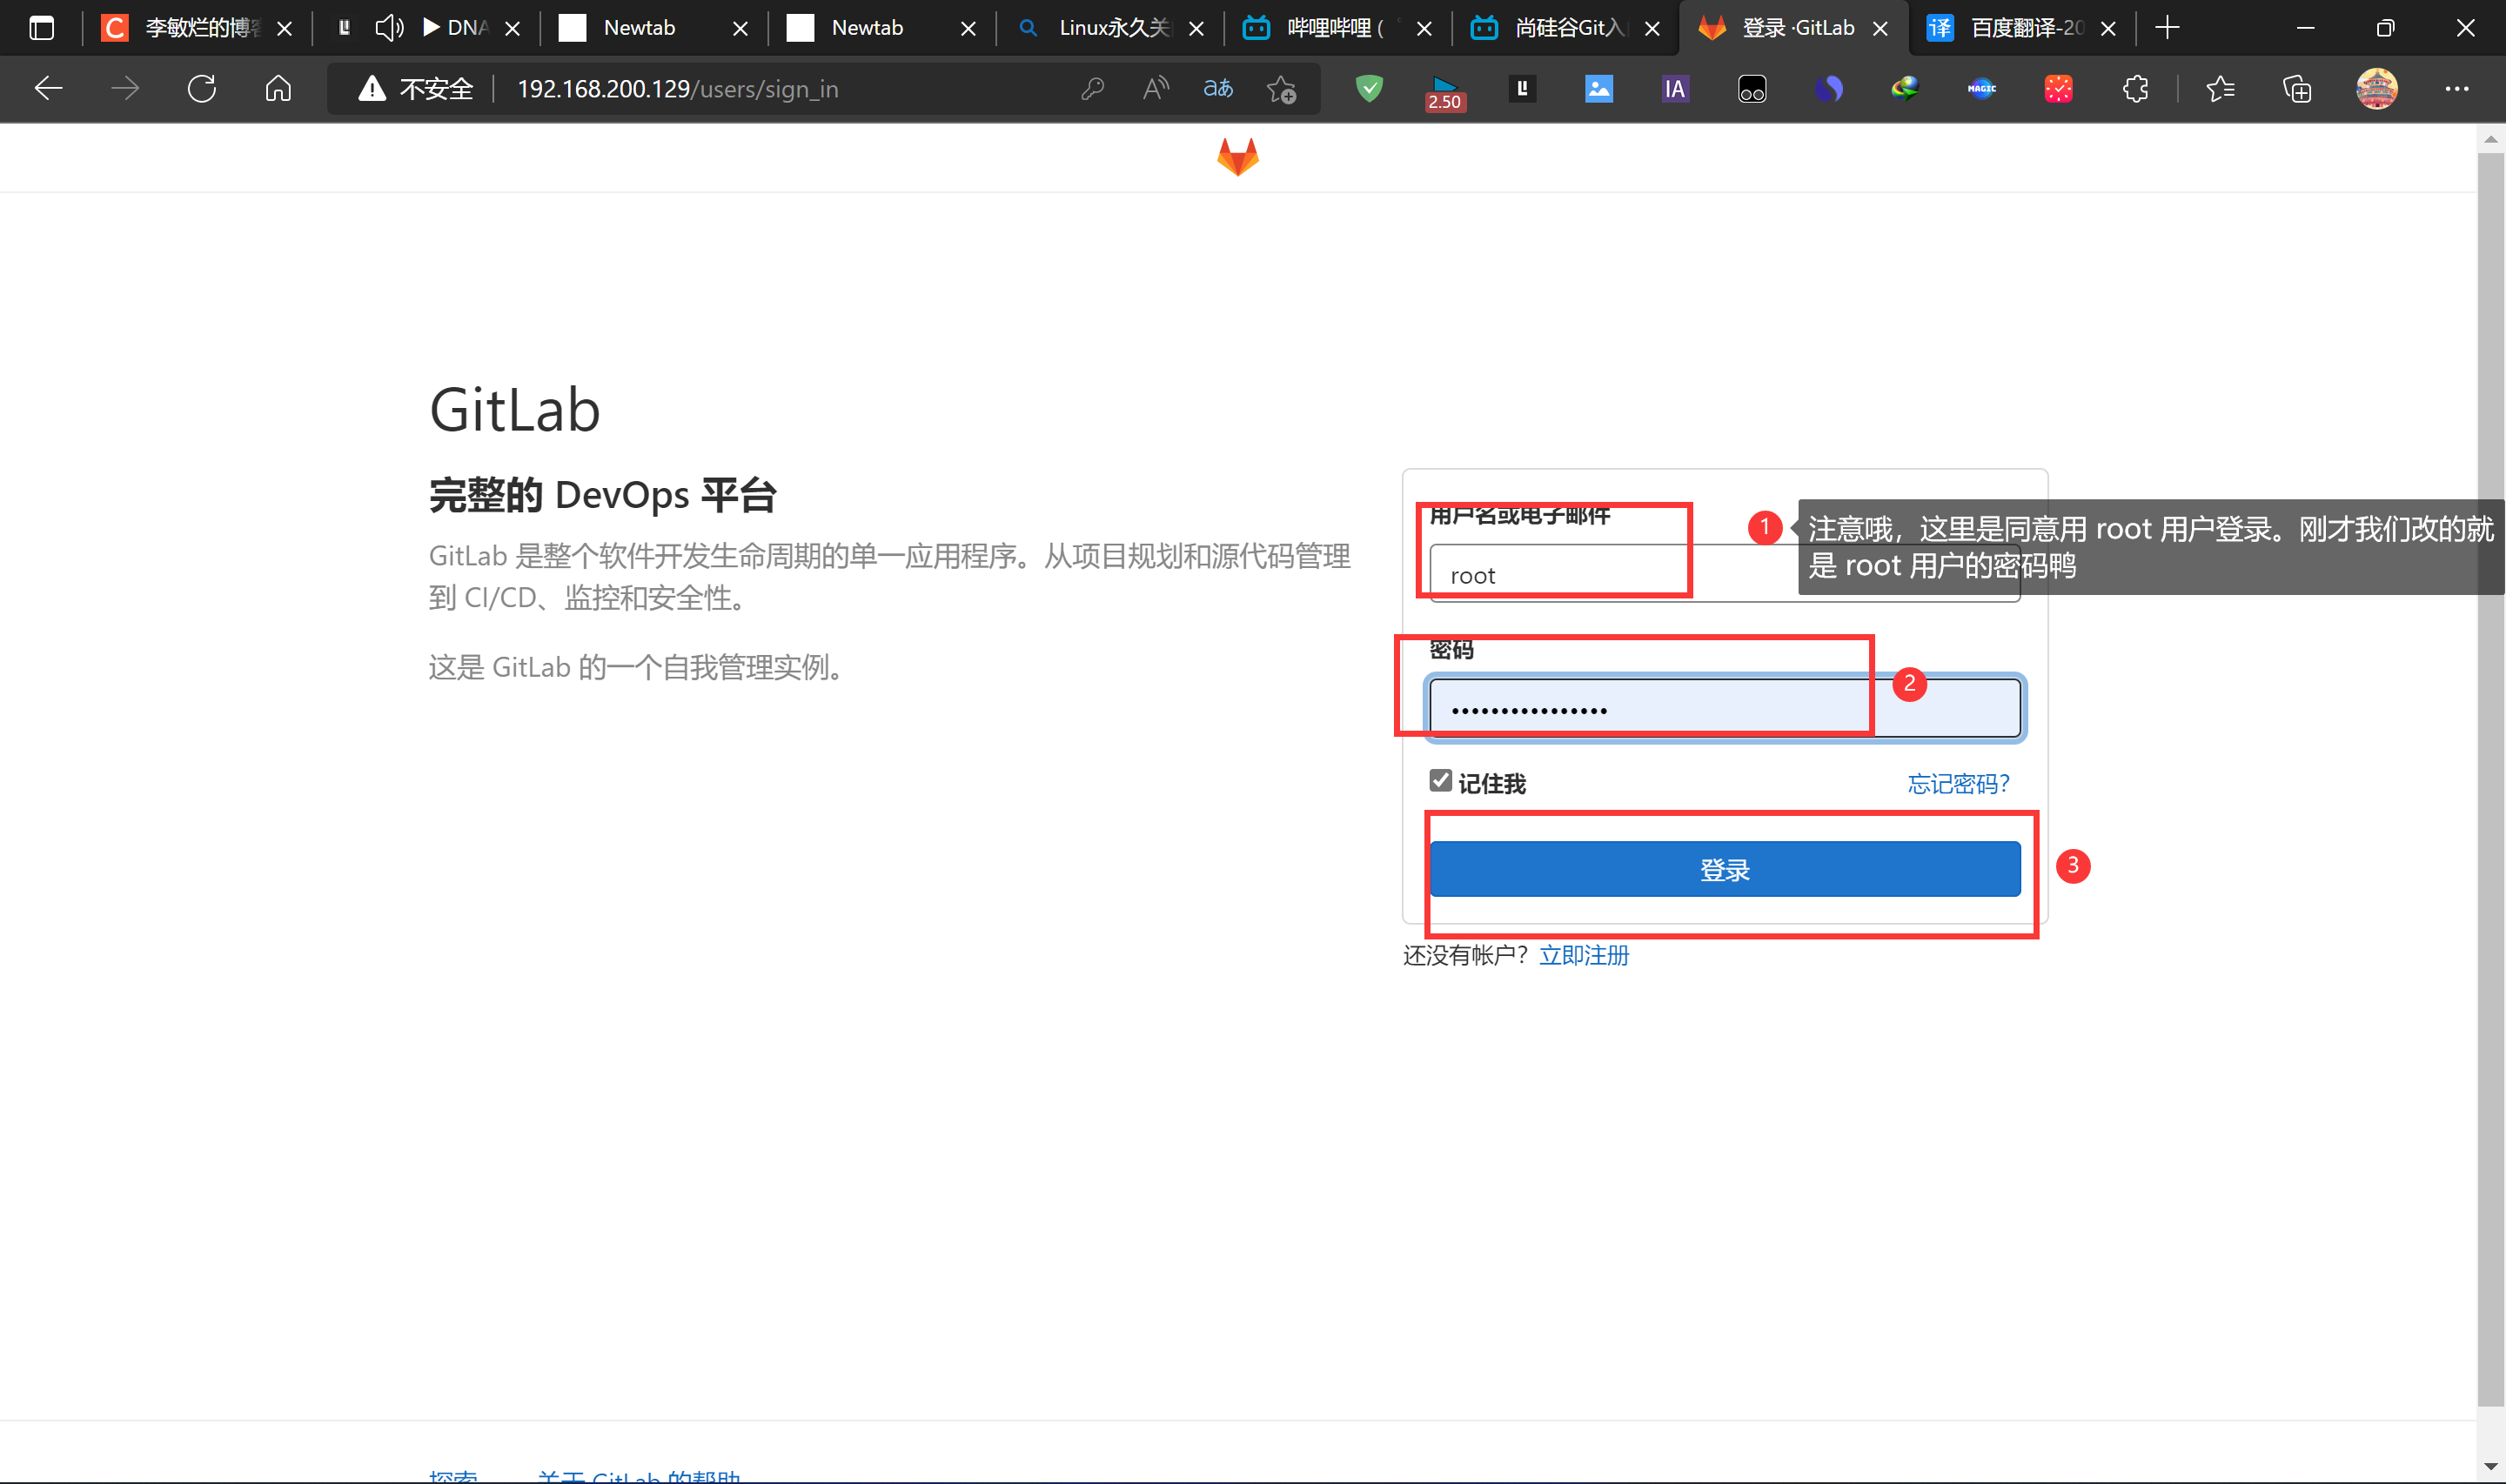Add page to favorites star icon

click(1281, 89)
